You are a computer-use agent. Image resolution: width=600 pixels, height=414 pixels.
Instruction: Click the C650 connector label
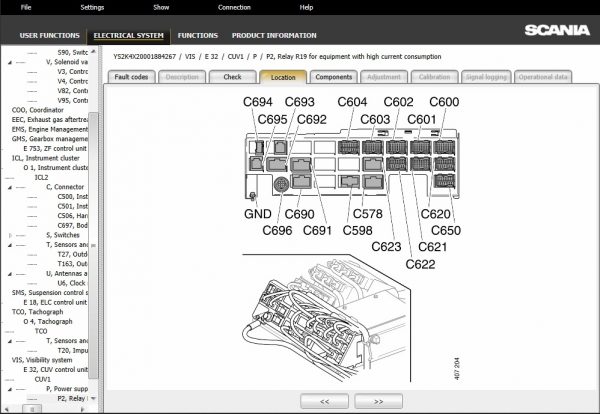click(446, 230)
